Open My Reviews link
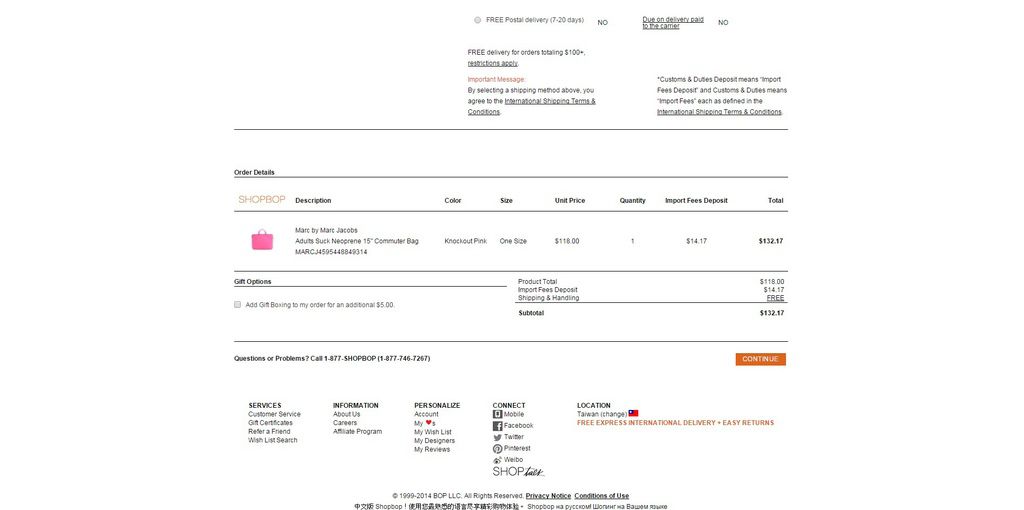Viewport: 1024px width, 510px height. (432, 449)
